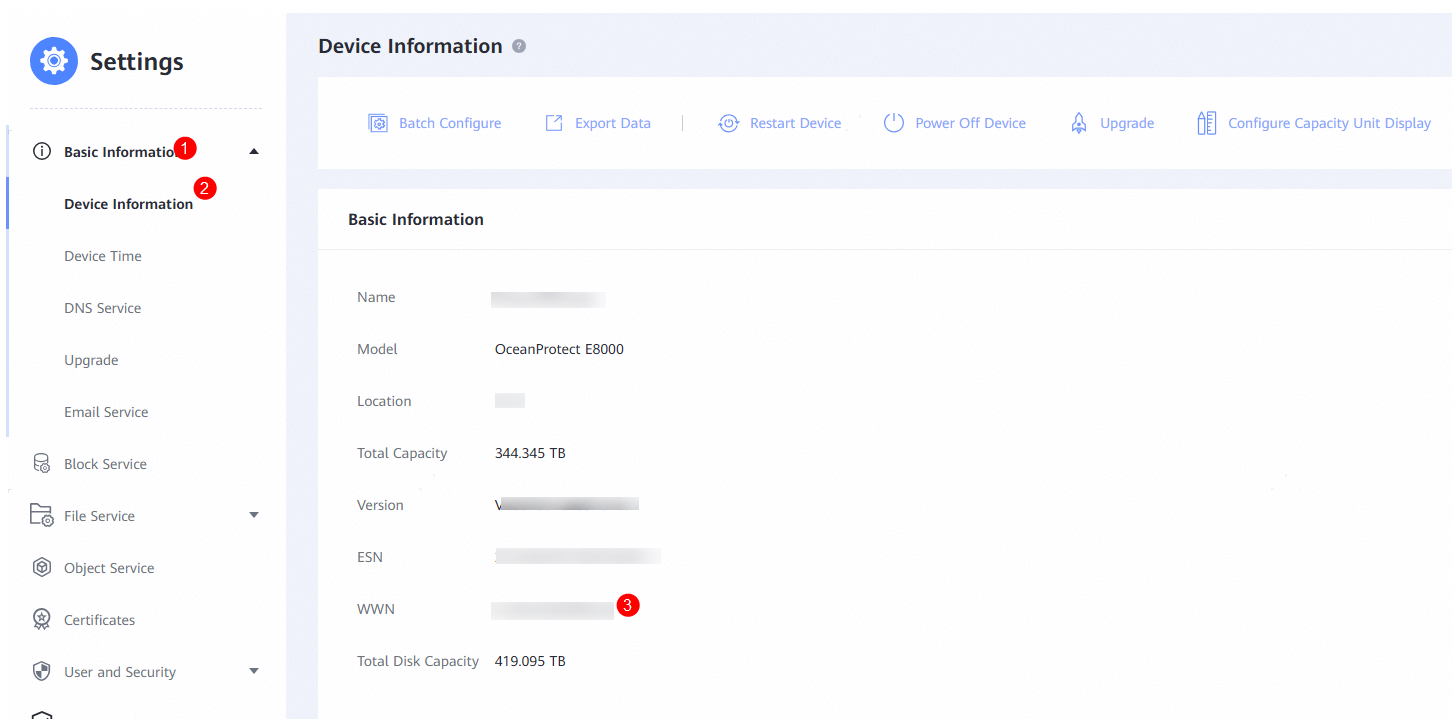1454x720 pixels.
Task: Expand the User and Security arrow
Action: (254, 672)
